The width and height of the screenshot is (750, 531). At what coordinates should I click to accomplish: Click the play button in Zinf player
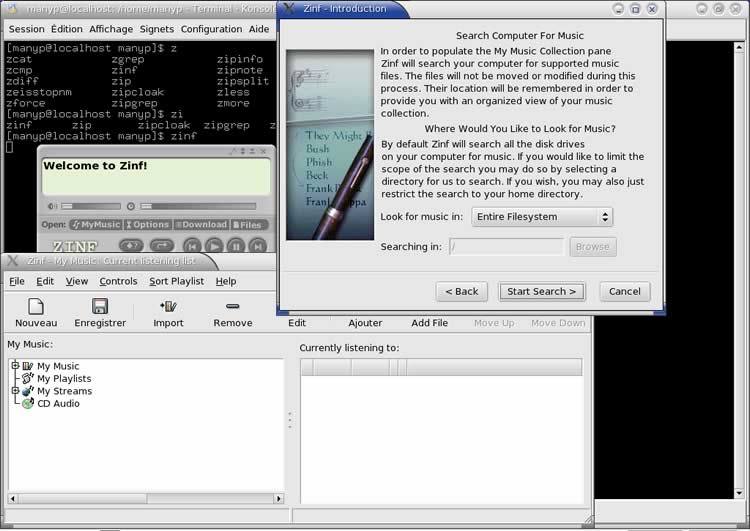pyautogui.click(x=214, y=246)
